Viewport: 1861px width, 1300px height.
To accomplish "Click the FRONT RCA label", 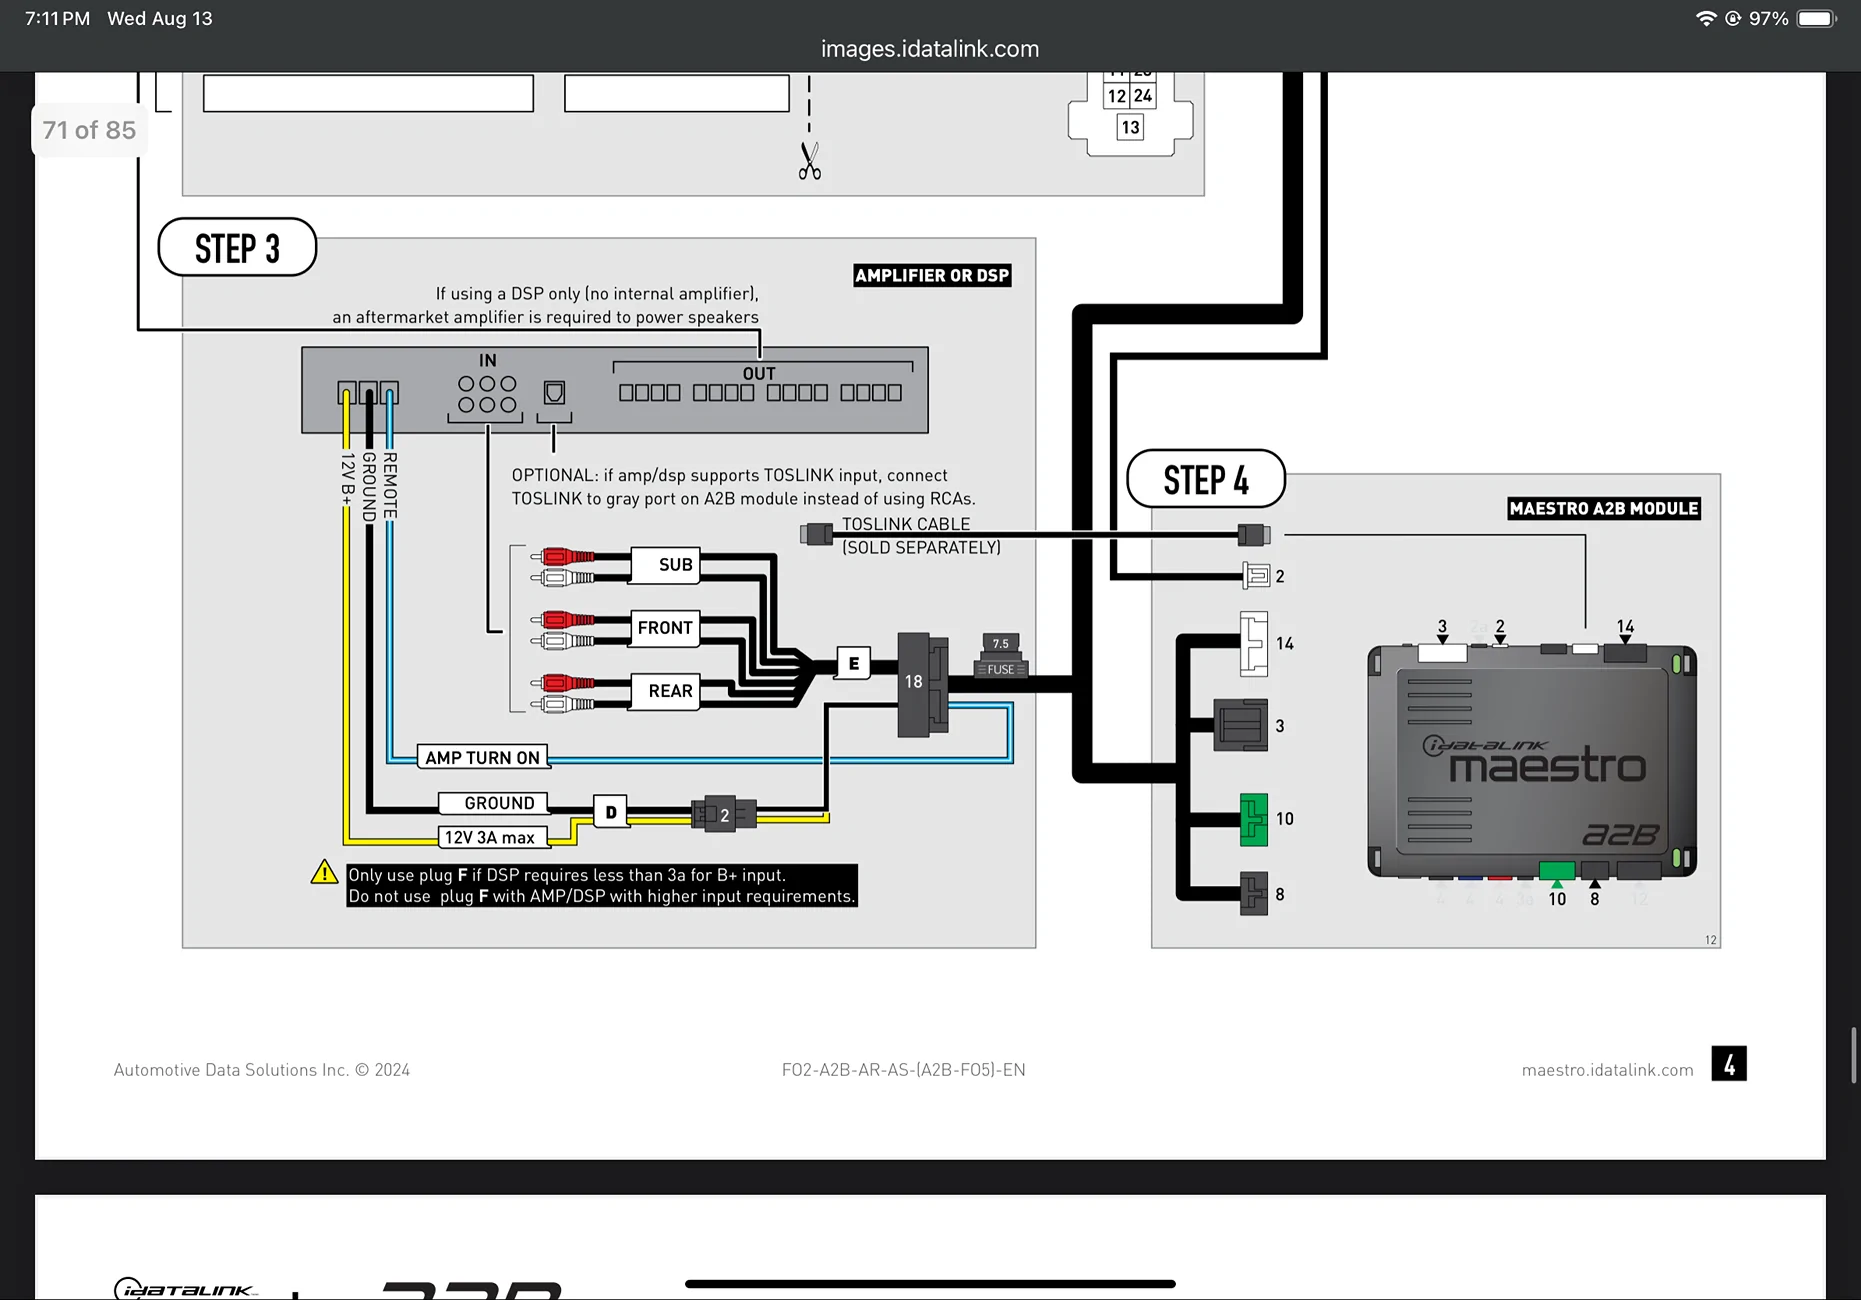I will click(665, 628).
